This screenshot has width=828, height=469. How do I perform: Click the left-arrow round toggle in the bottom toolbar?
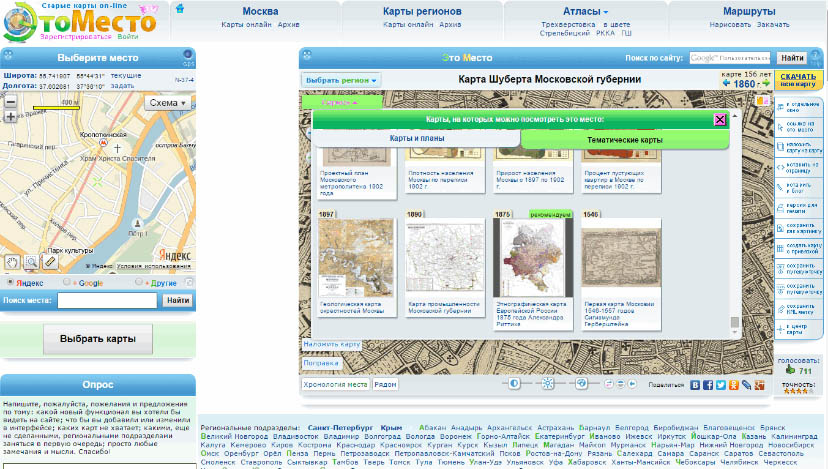point(632,384)
